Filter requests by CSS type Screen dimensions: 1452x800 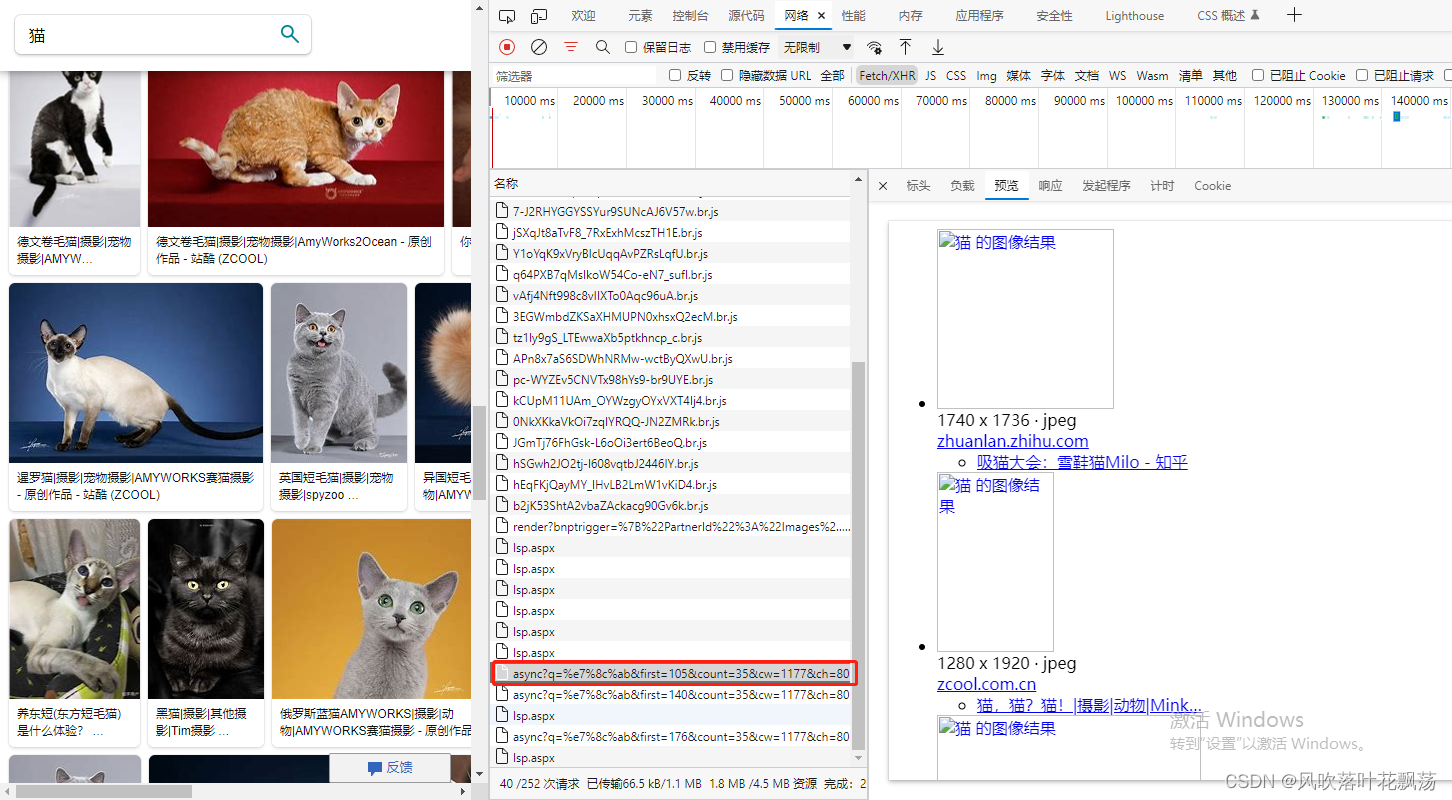coord(956,75)
